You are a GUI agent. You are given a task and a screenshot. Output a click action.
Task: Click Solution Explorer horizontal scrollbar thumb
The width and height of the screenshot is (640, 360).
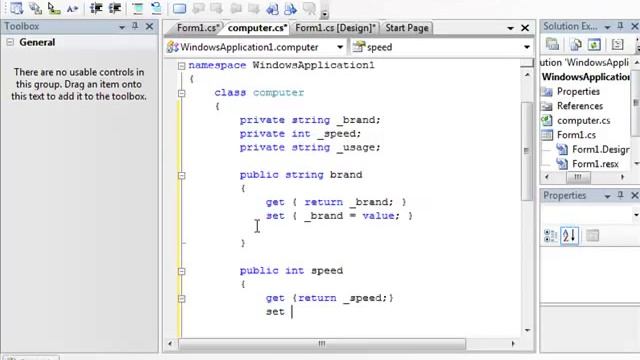coord(578,177)
